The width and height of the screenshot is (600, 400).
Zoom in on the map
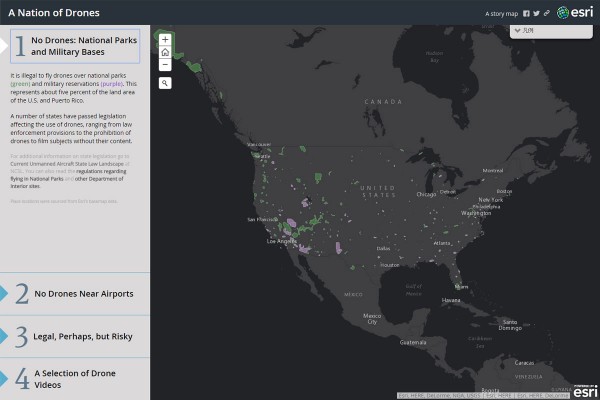pos(165,39)
